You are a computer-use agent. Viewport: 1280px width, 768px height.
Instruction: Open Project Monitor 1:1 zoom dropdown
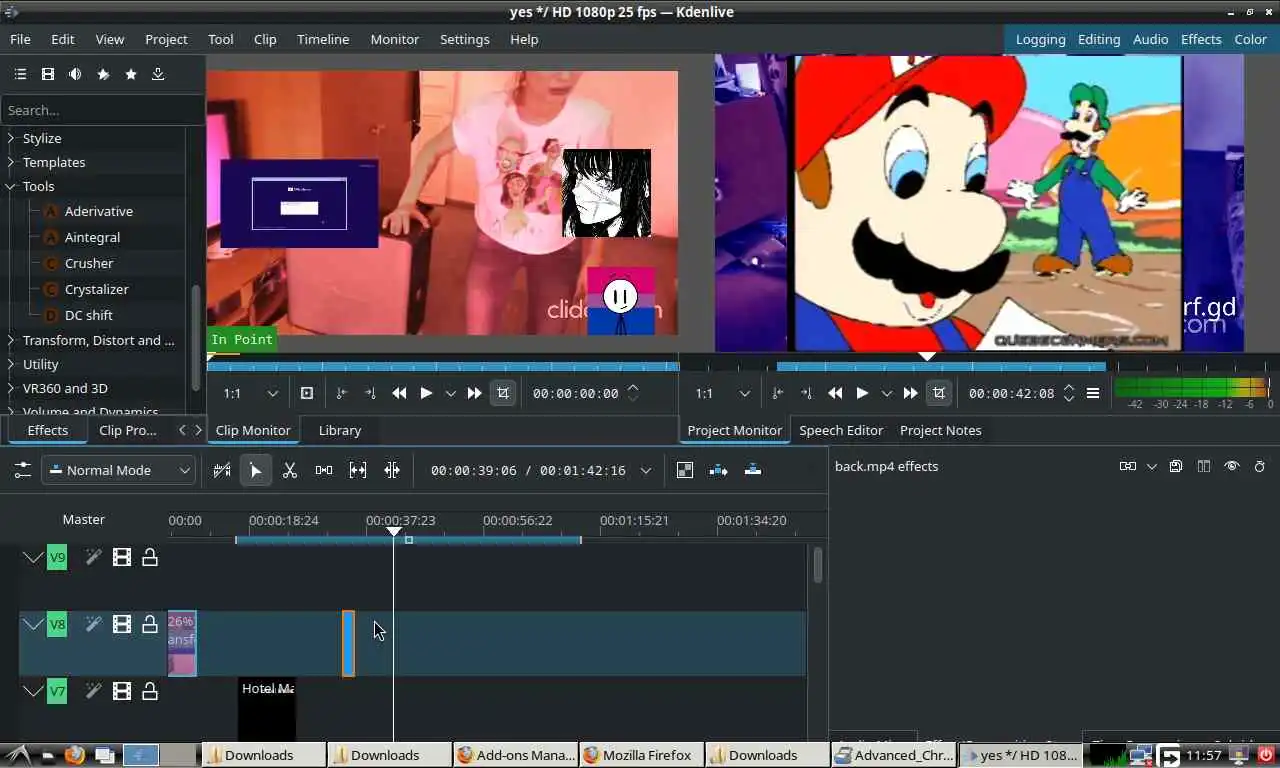722,393
